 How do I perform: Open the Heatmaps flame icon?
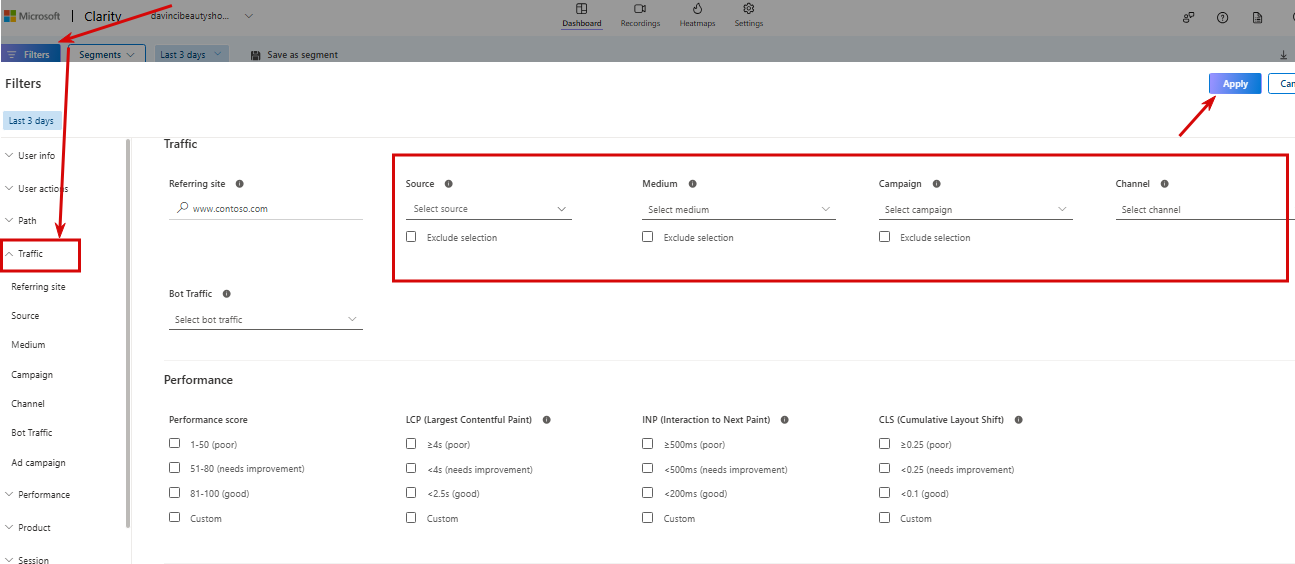697,9
